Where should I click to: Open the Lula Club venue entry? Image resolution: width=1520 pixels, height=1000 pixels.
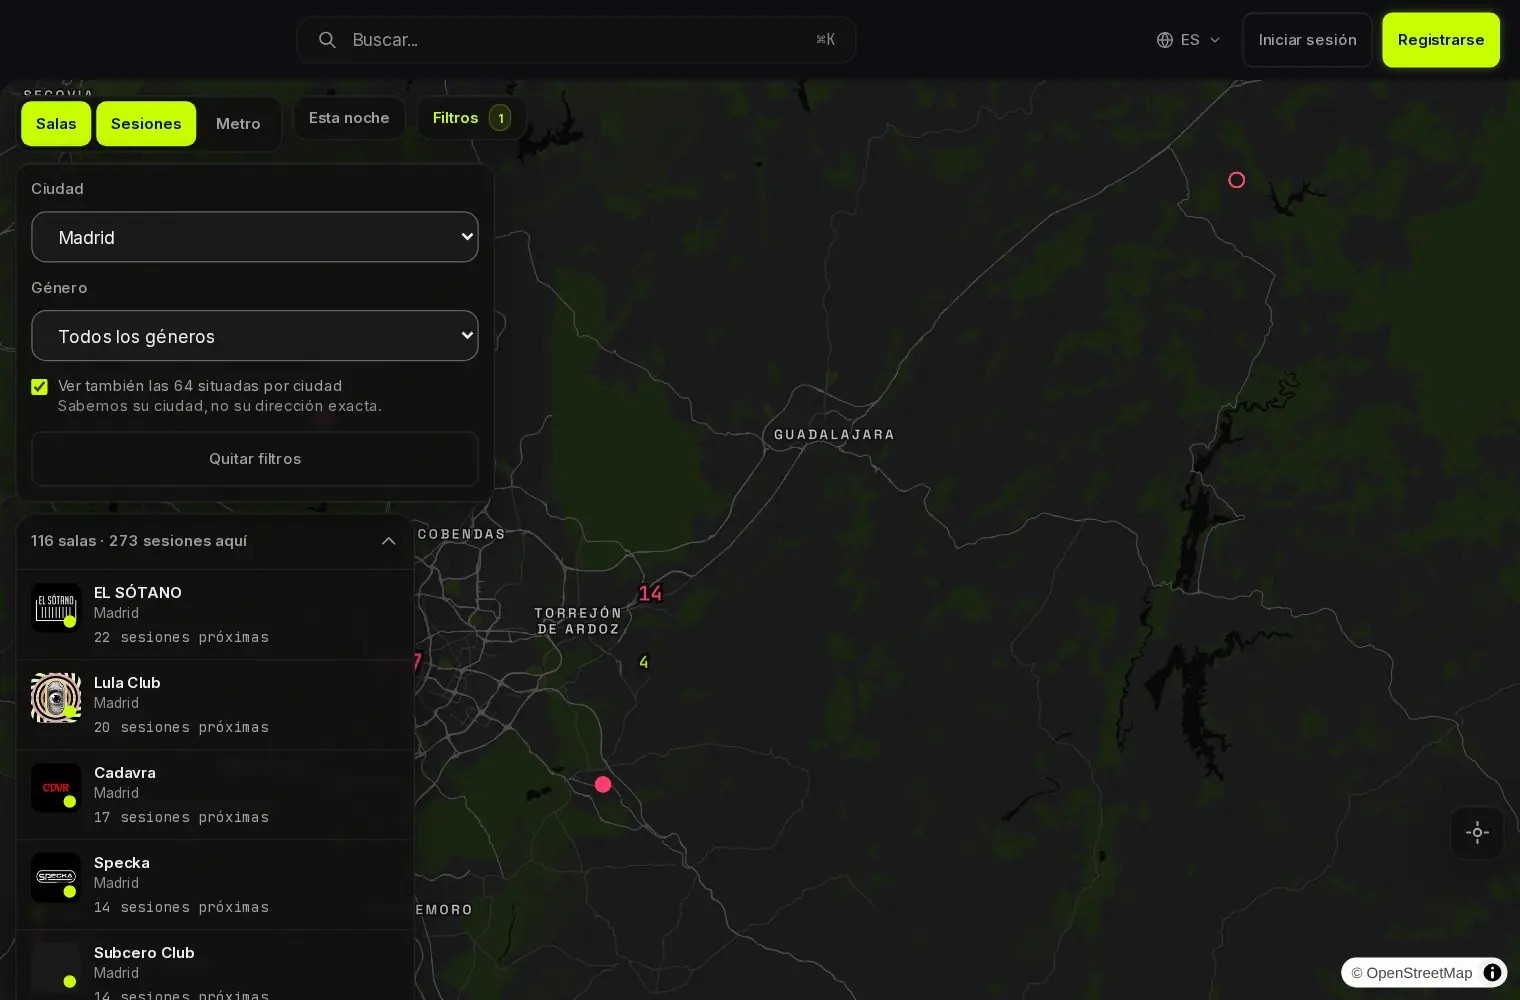[215, 705]
